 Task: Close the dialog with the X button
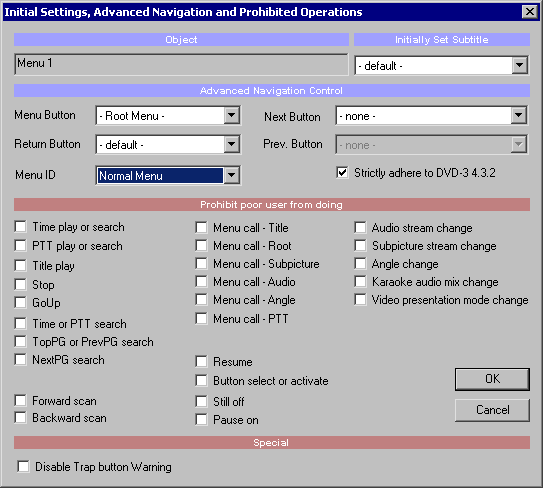[x=529, y=12]
